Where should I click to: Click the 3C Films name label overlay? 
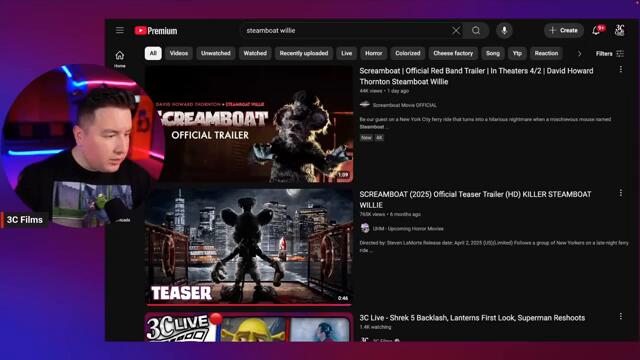coord(25,220)
